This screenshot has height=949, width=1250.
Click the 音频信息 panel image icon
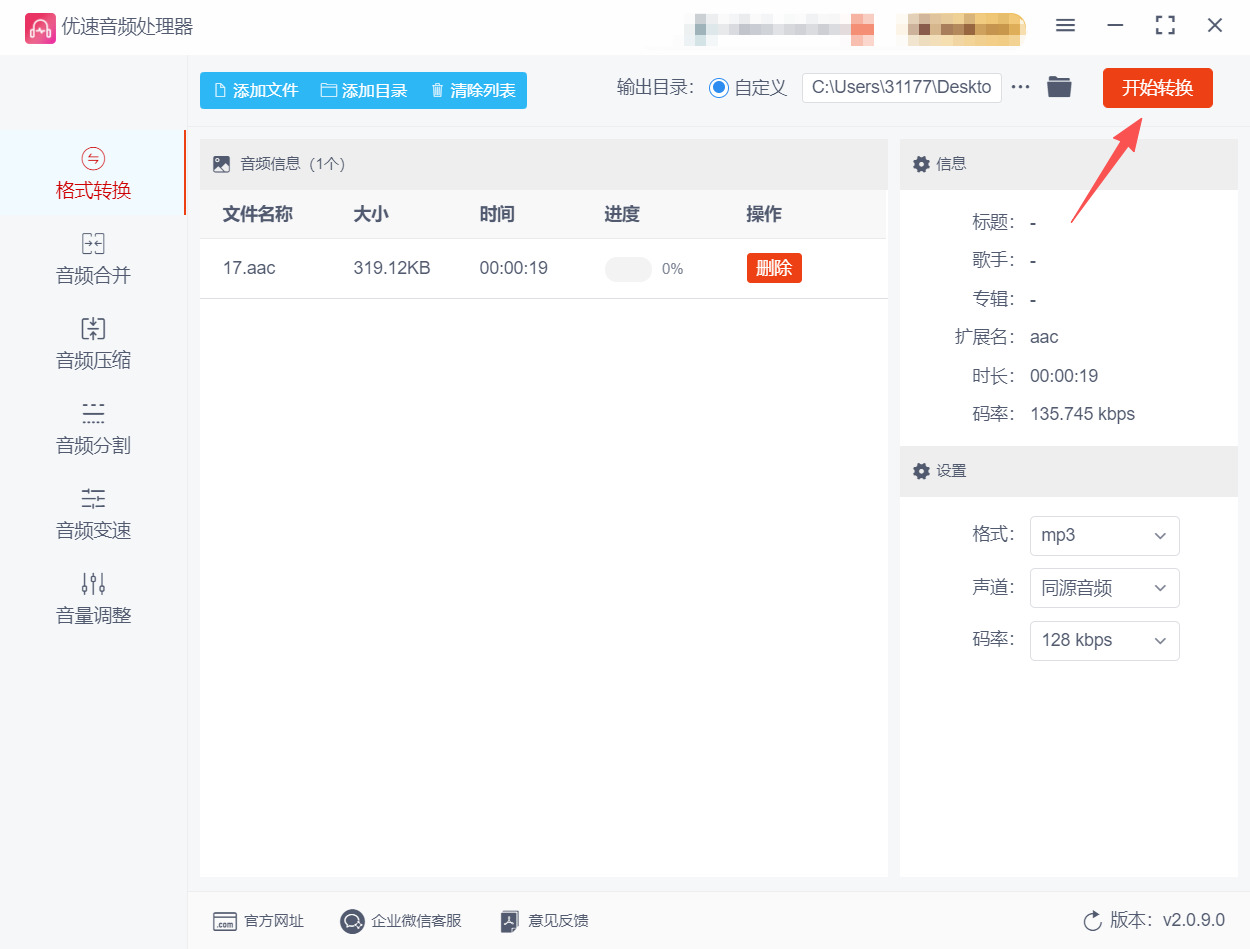click(222, 164)
